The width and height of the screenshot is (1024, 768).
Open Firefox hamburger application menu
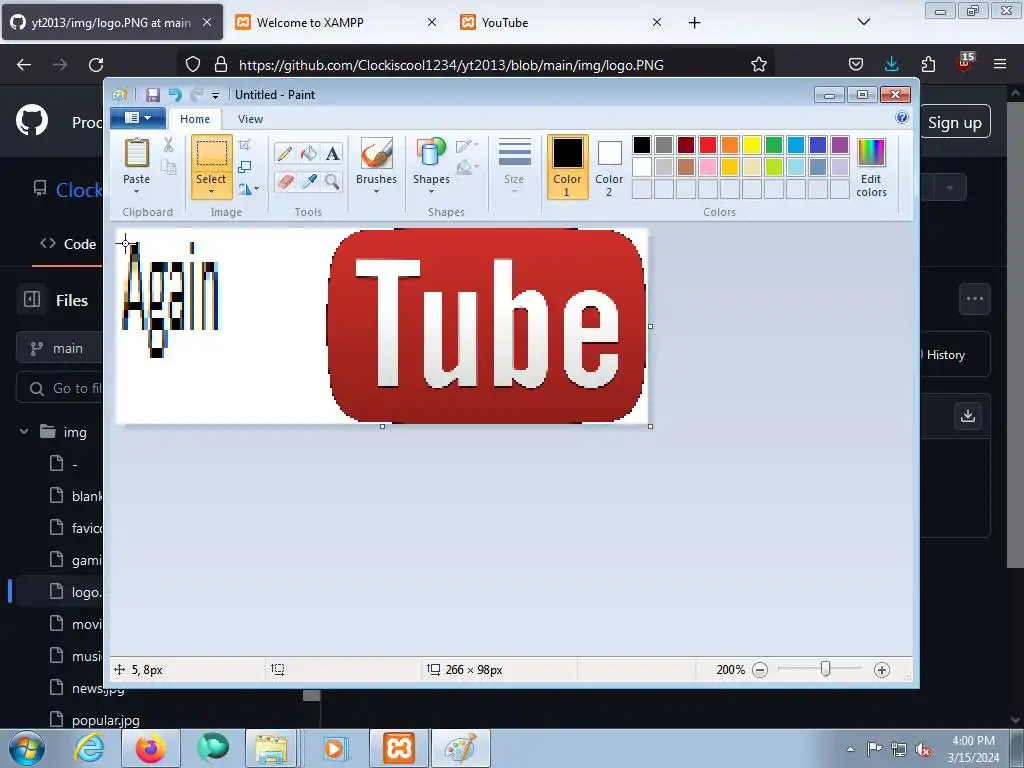(1000, 64)
